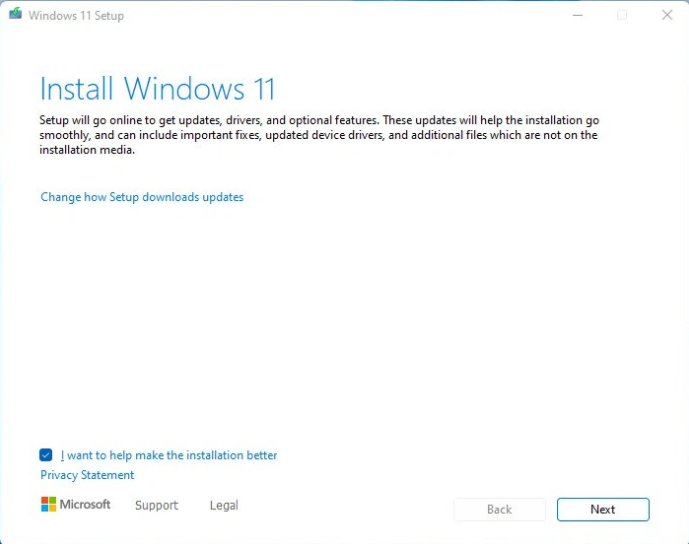Minimize the Windows 11 Setup window
Image resolution: width=689 pixels, height=544 pixels.
click(576, 15)
